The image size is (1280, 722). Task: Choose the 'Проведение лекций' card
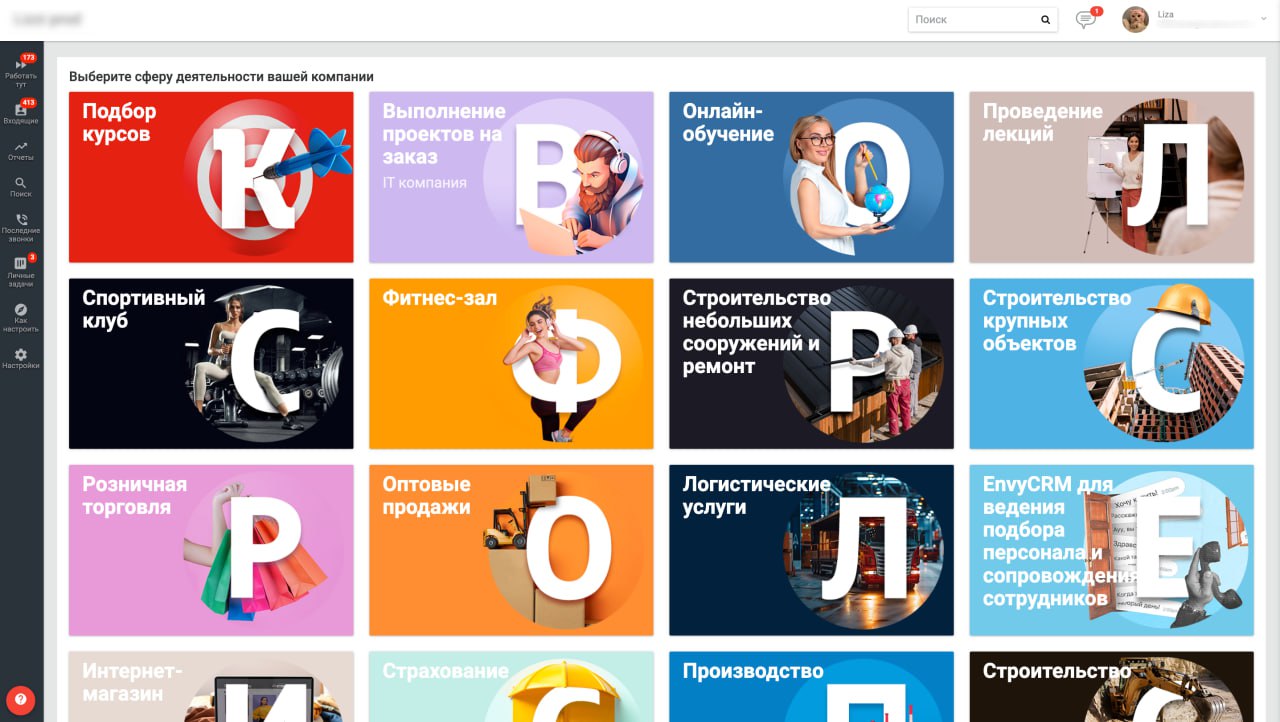coord(1111,177)
